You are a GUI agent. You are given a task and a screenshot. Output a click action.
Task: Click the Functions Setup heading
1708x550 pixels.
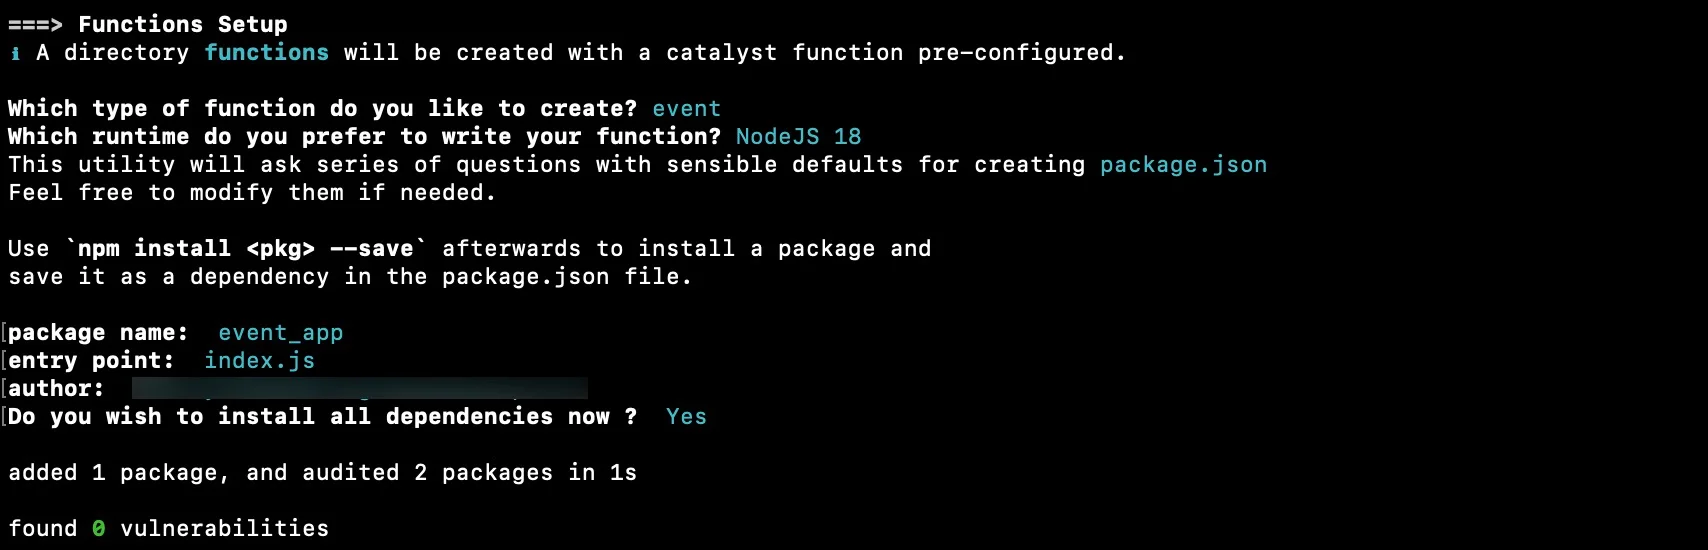[183, 25]
